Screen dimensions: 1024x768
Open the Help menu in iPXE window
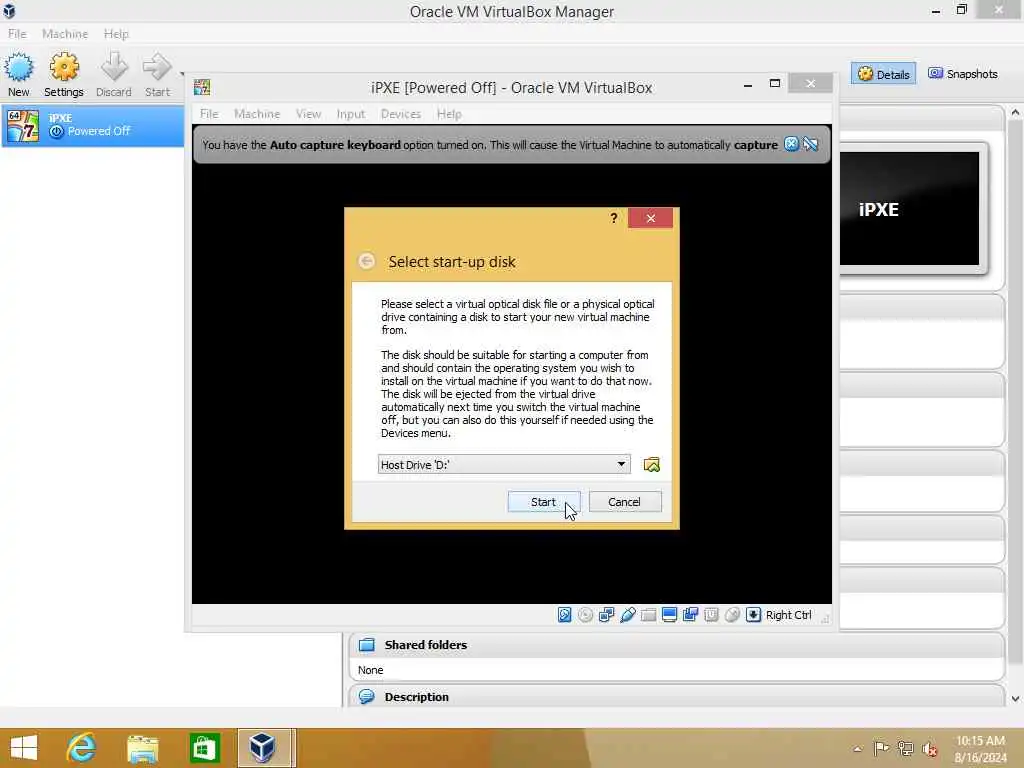tap(449, 114)
